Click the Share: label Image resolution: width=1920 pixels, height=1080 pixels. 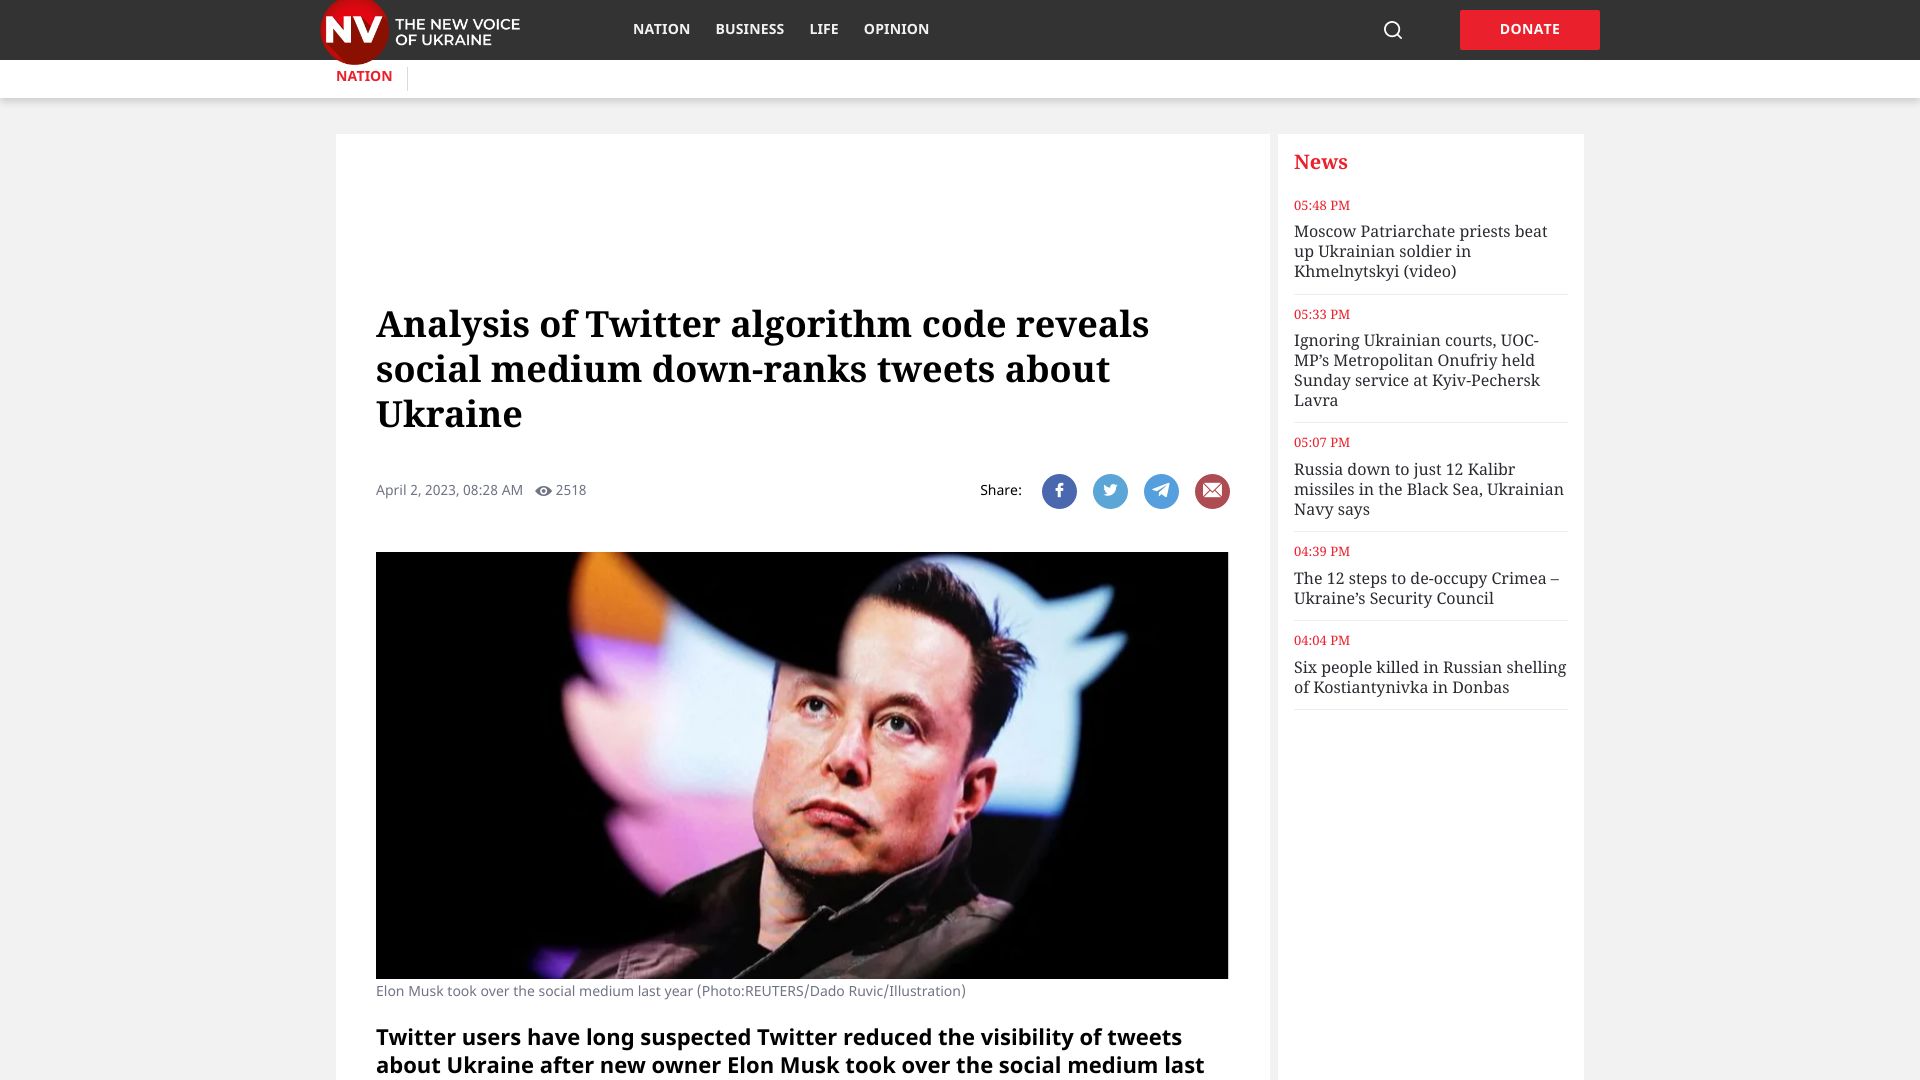[x=1001, y=490]
